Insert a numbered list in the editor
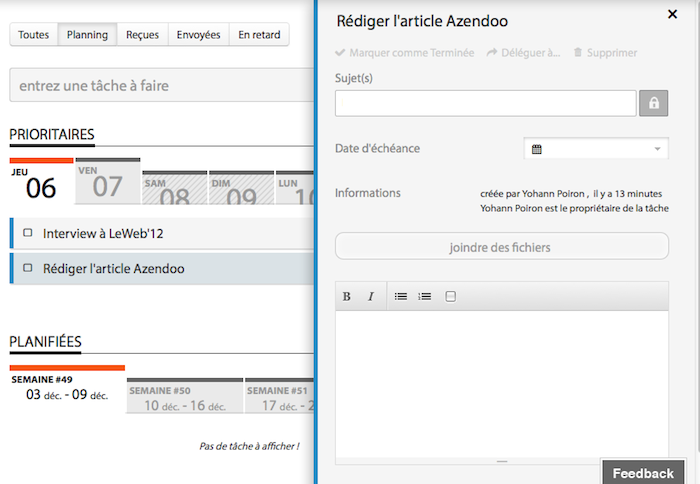This screenshot has width=700, height=484. 425,296
